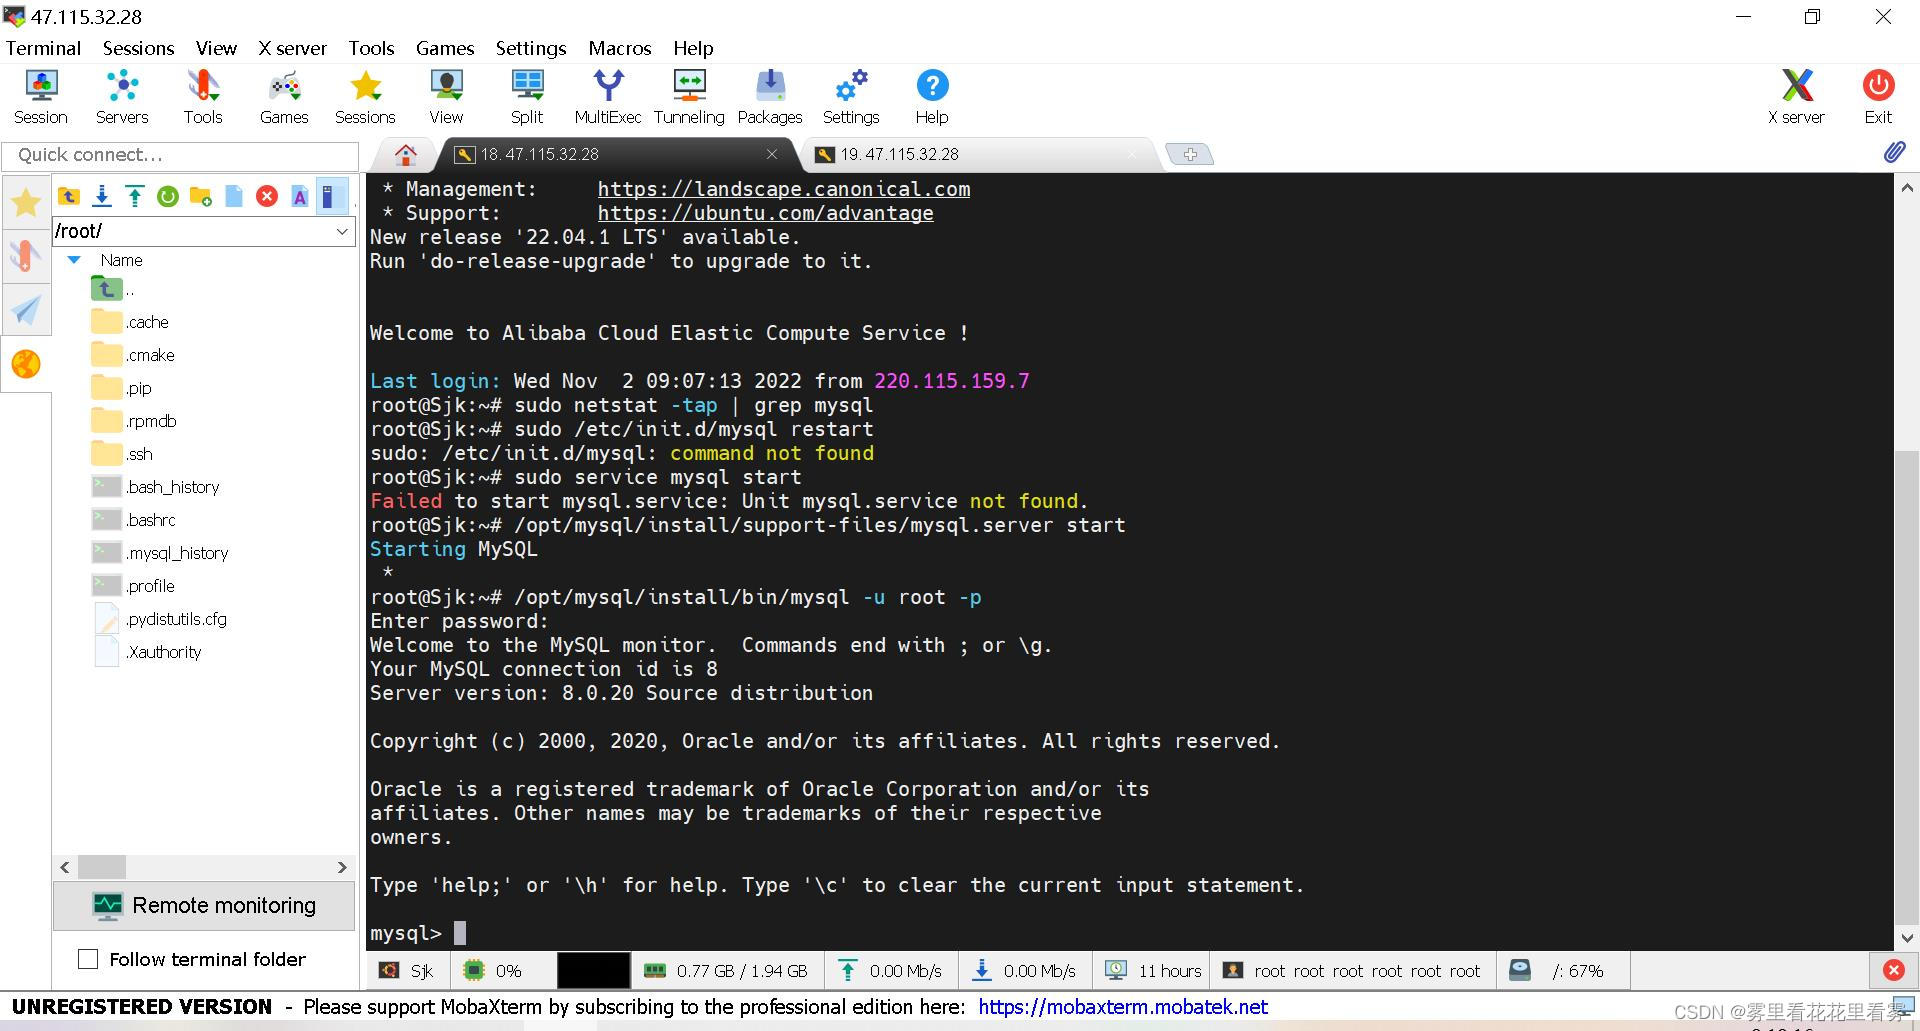Collapse the Name tree arrow
Viewport: 1920px width, 1031px height.
pyautogui.click(x=74, y=260)
